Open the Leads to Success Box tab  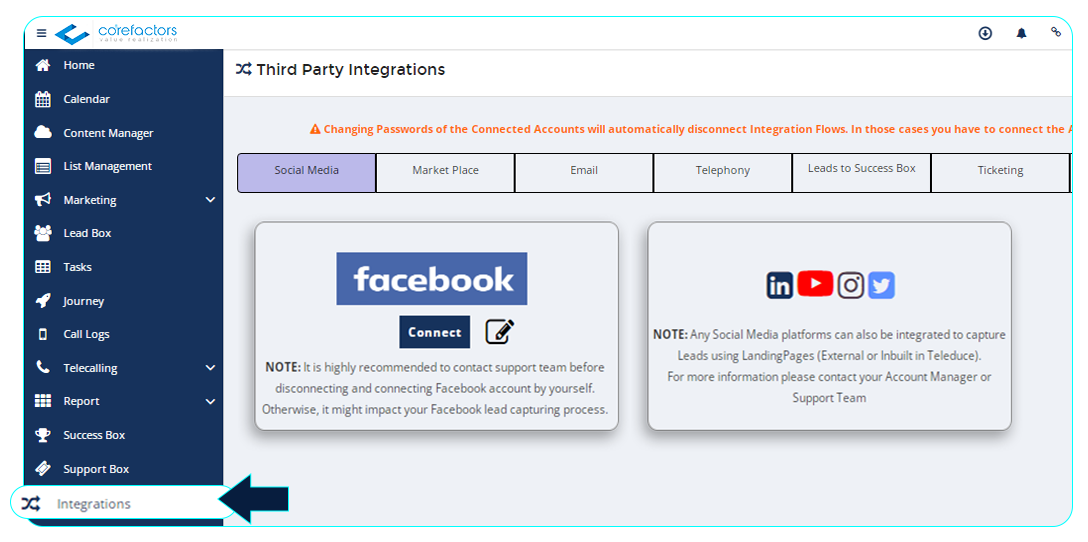point(862,173)
